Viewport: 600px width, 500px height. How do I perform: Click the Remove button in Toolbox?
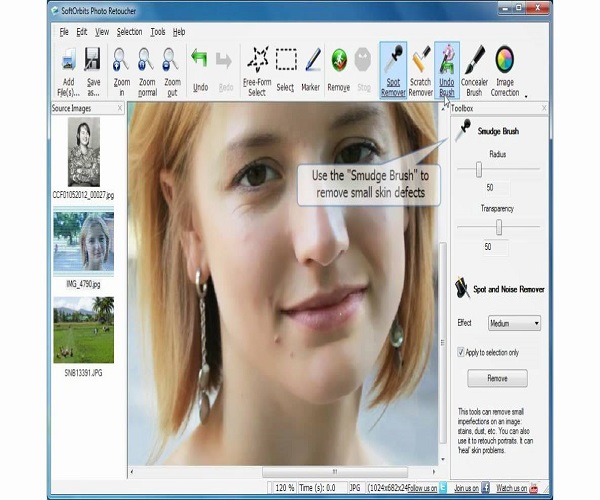tap(497, 378)
